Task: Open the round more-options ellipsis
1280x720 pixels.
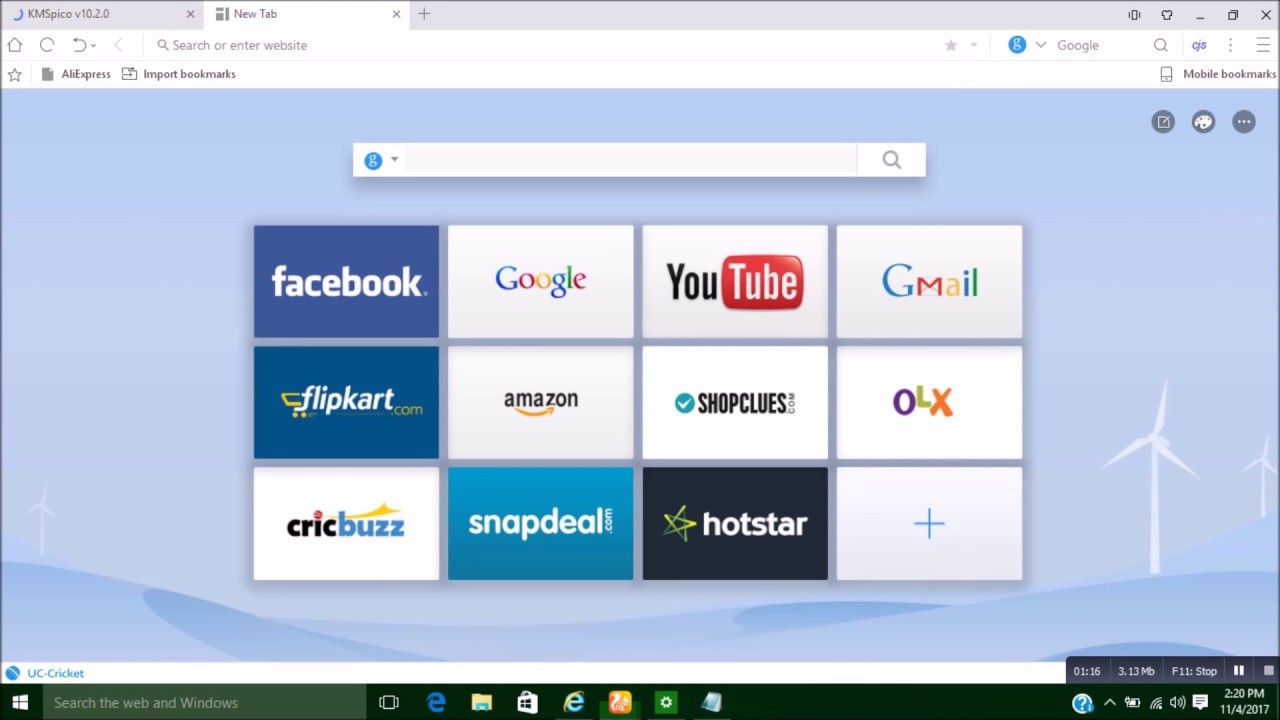Action: tap(1244, 122)
